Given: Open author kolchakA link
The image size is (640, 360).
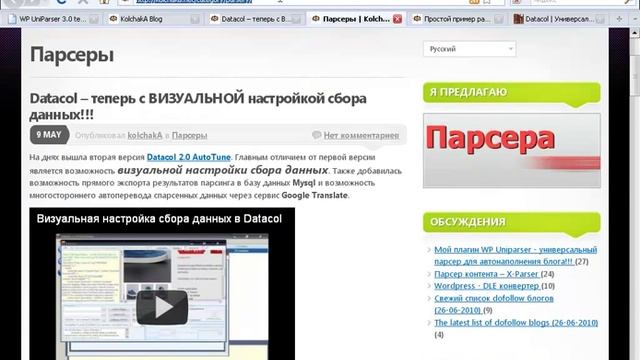Looking at the screenshot, I should coord(145,135).
